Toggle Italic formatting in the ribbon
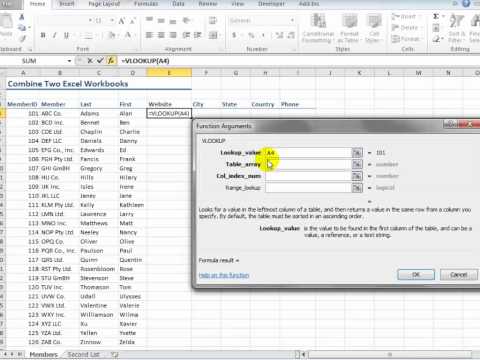The image size is (480, 360). pyautogui.click(x=55, y=35)
